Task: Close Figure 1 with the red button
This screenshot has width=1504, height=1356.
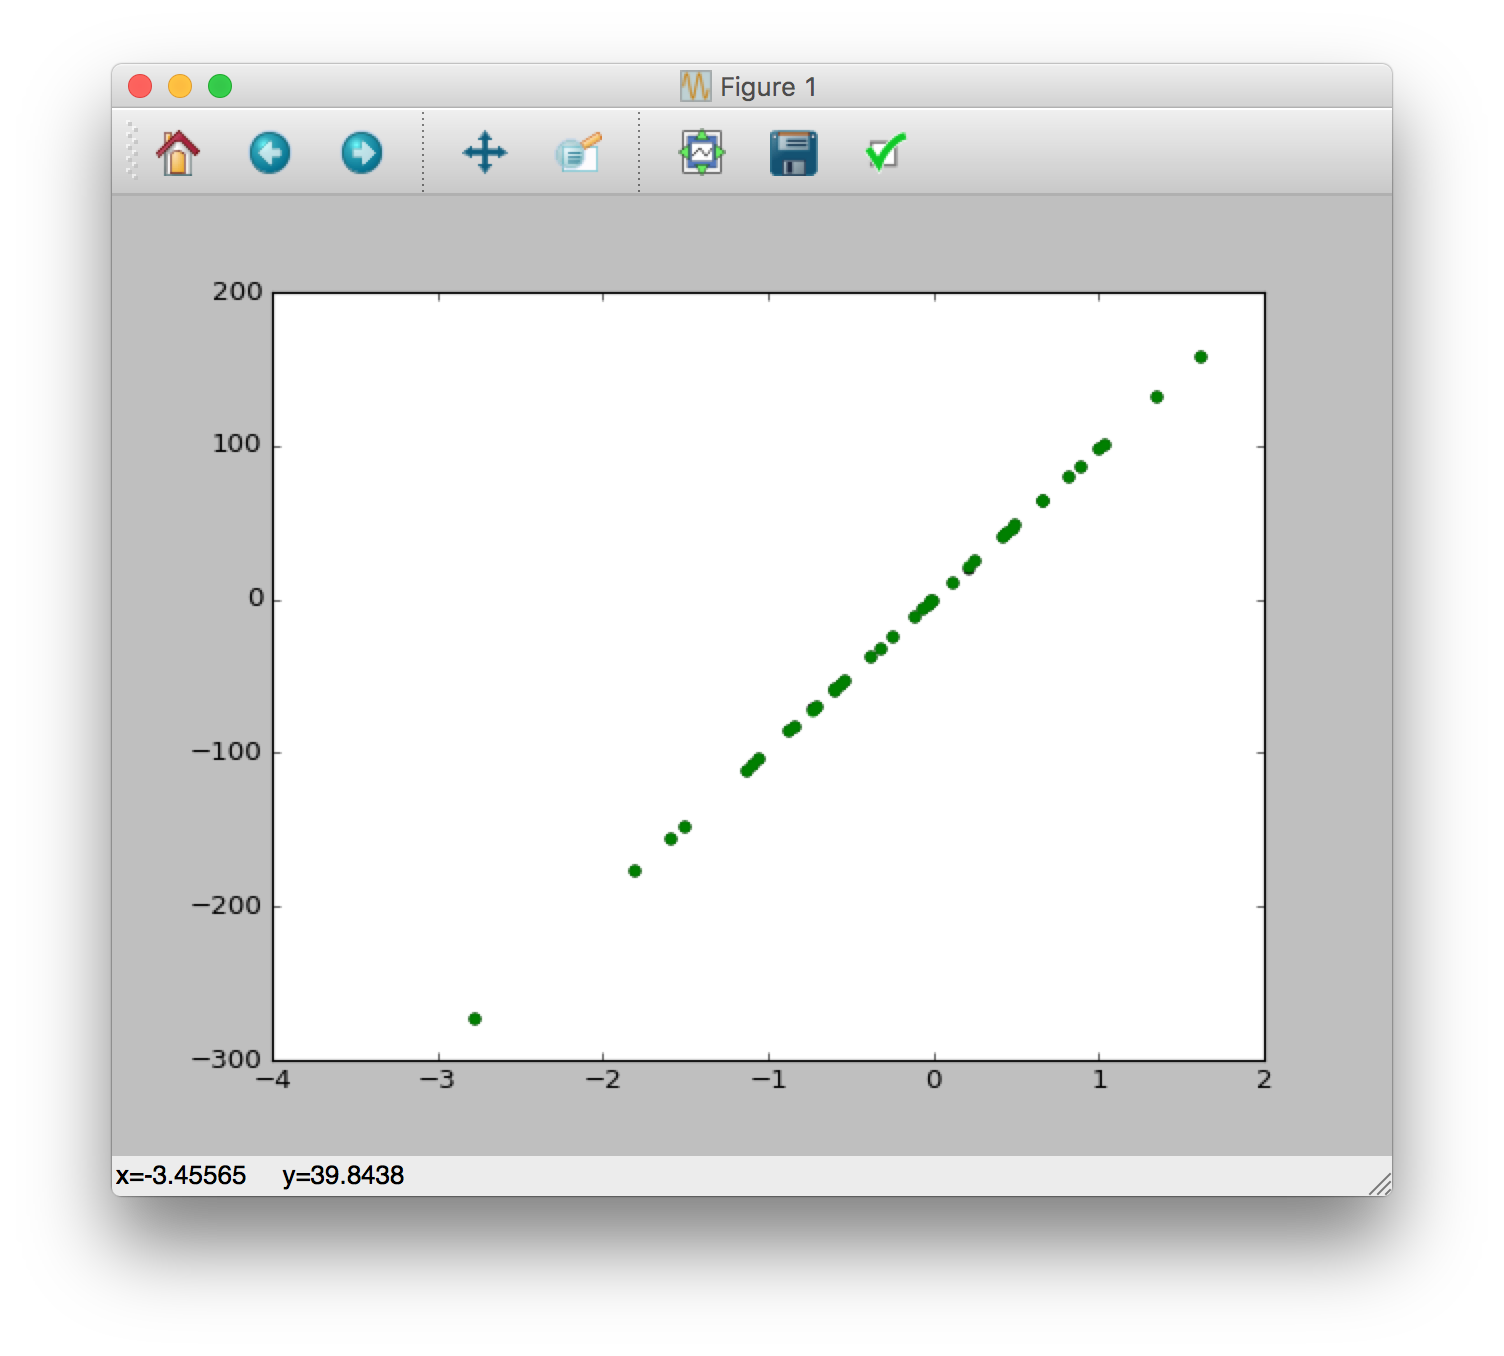Action: click(140, 86)
